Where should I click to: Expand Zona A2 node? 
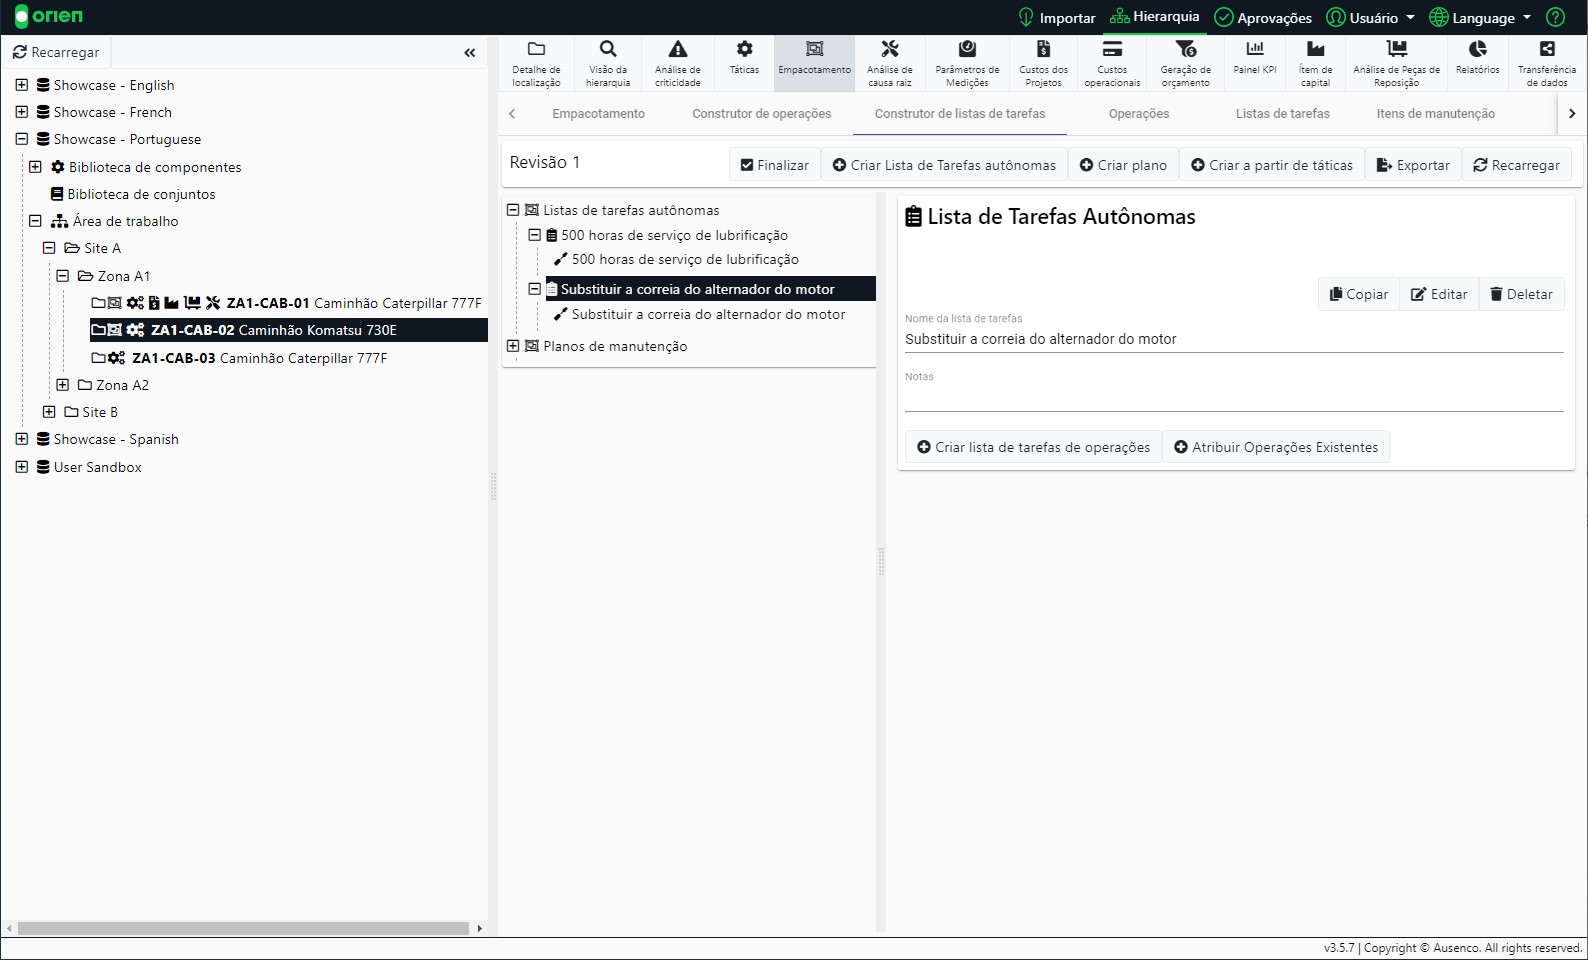pyautogui.click(x=62, y=385)
